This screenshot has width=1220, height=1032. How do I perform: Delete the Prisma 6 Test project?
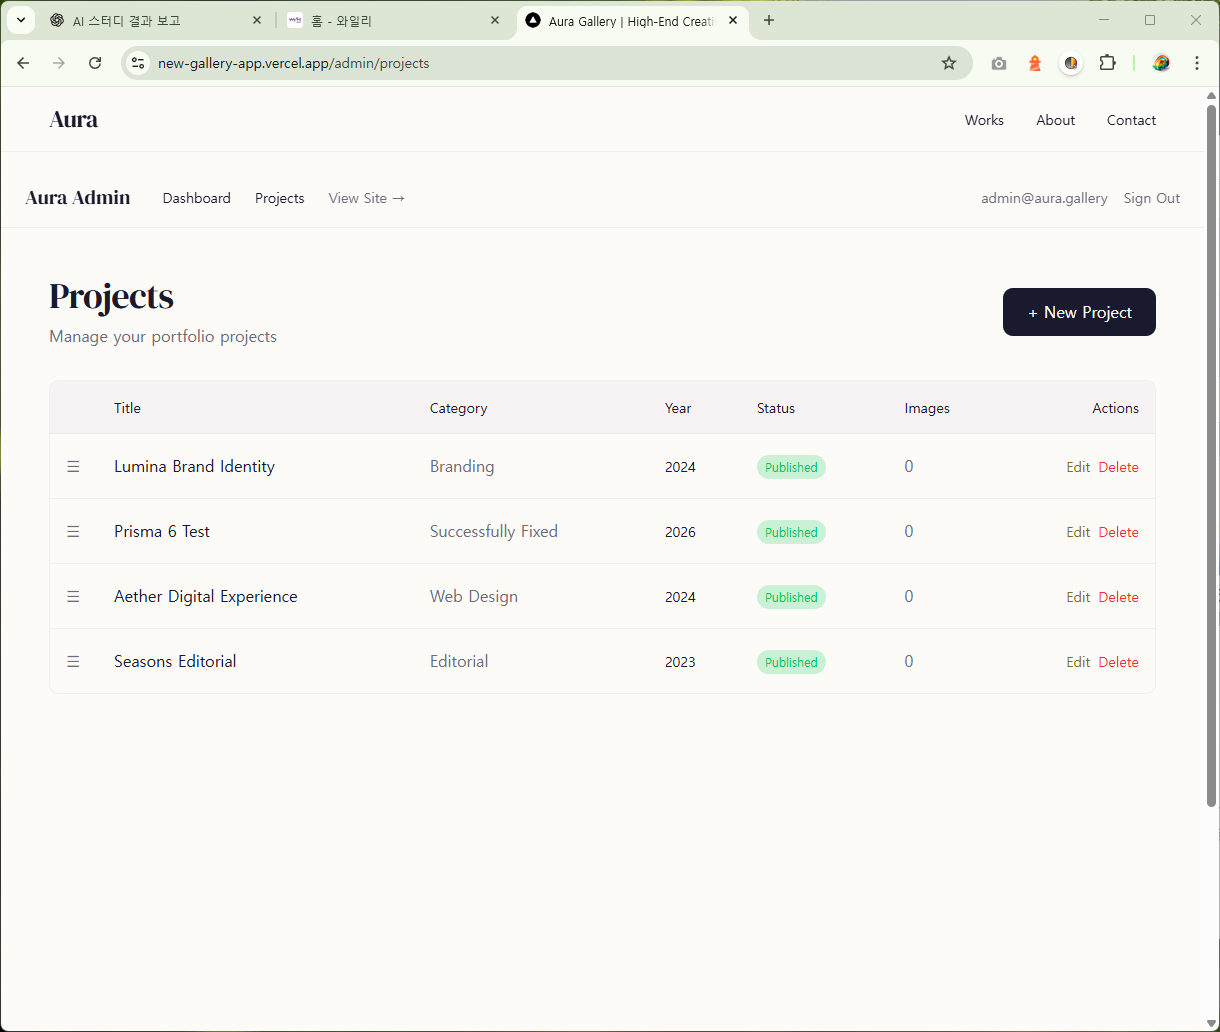[1118, 532]
